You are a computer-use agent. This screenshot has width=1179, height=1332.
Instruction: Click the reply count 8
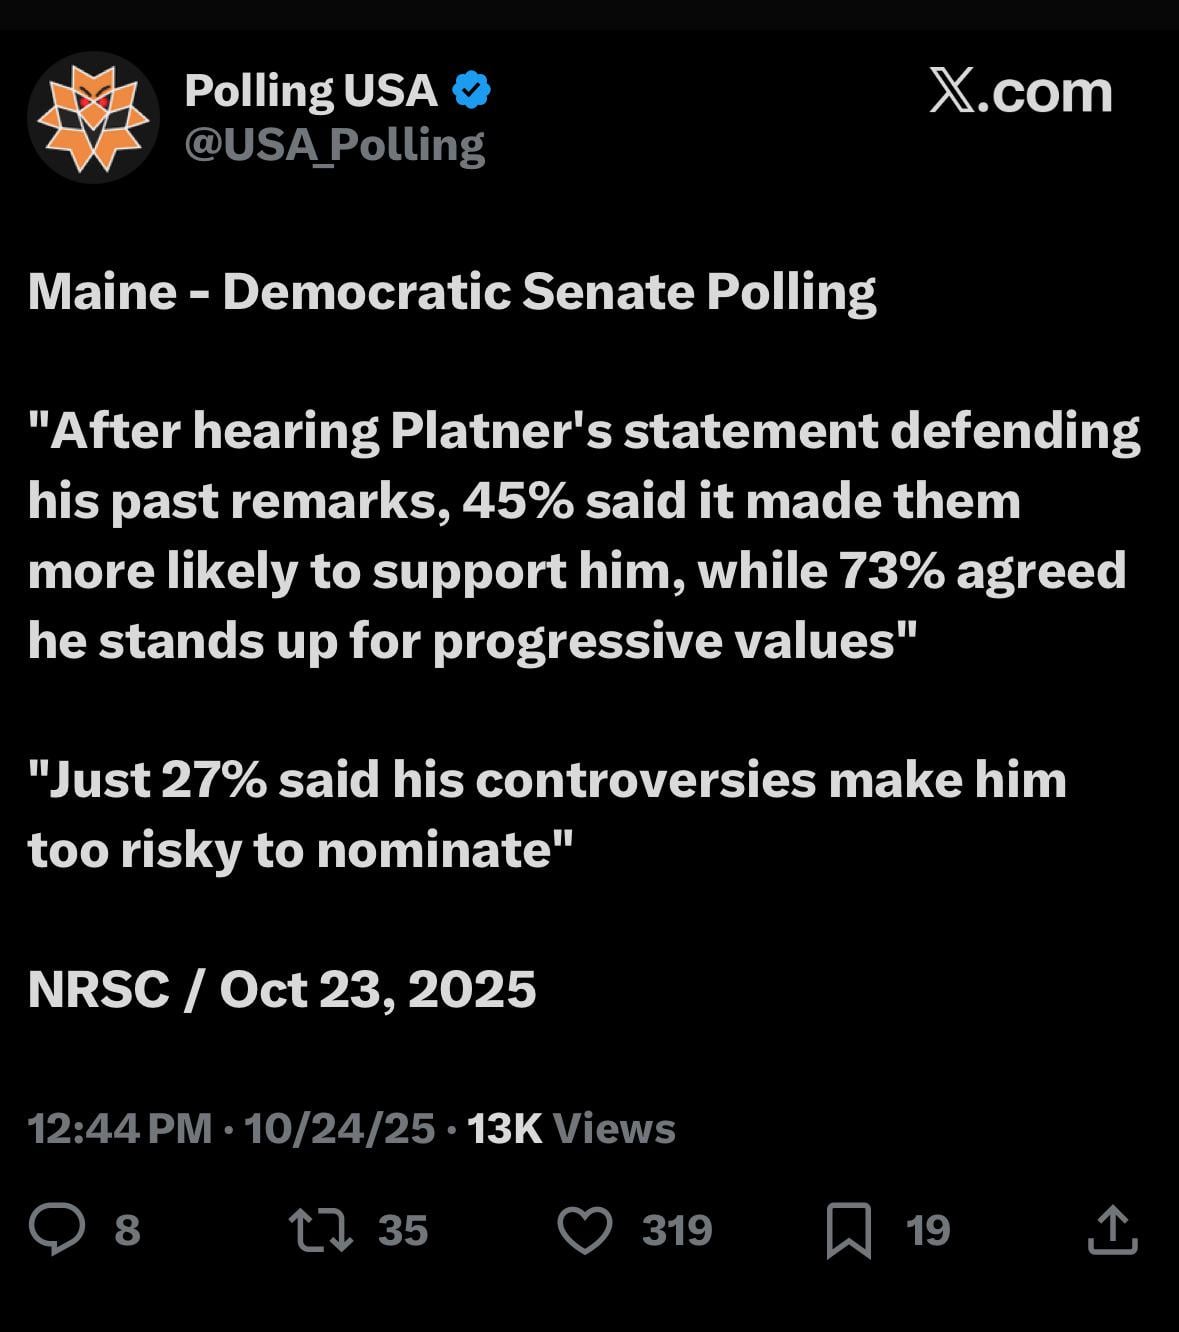click(x=127, y=1230)
